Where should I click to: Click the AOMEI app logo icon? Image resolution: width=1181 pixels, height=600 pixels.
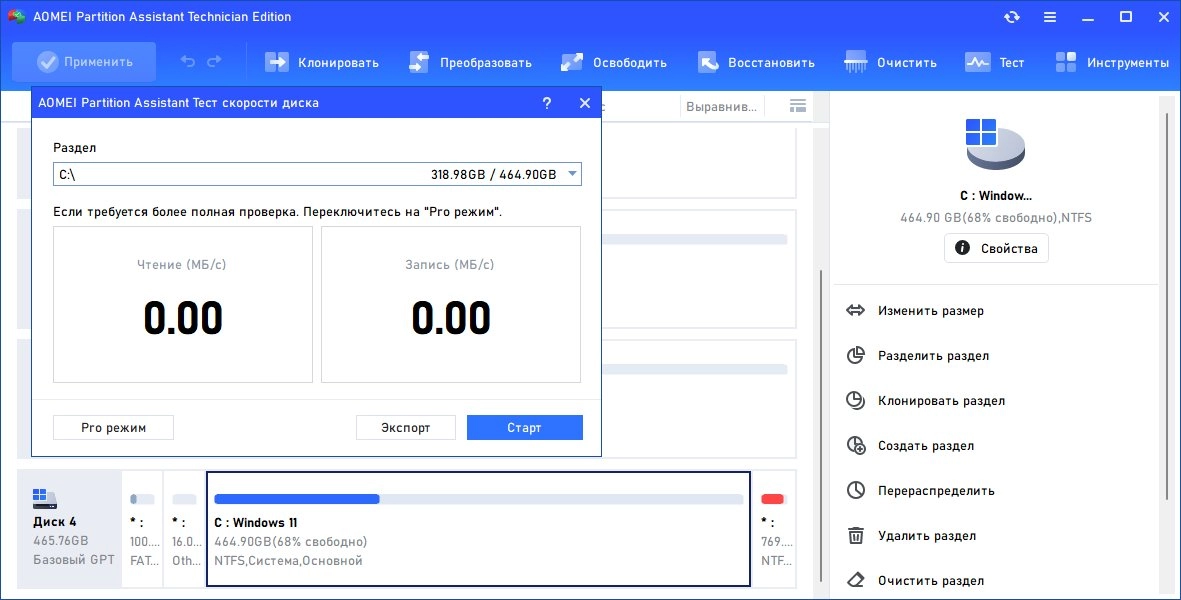pos(16,16)
